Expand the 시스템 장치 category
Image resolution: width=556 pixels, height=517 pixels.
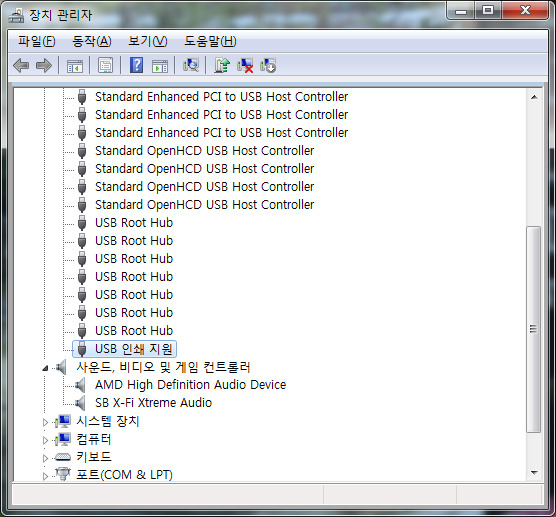pos(45,422)
